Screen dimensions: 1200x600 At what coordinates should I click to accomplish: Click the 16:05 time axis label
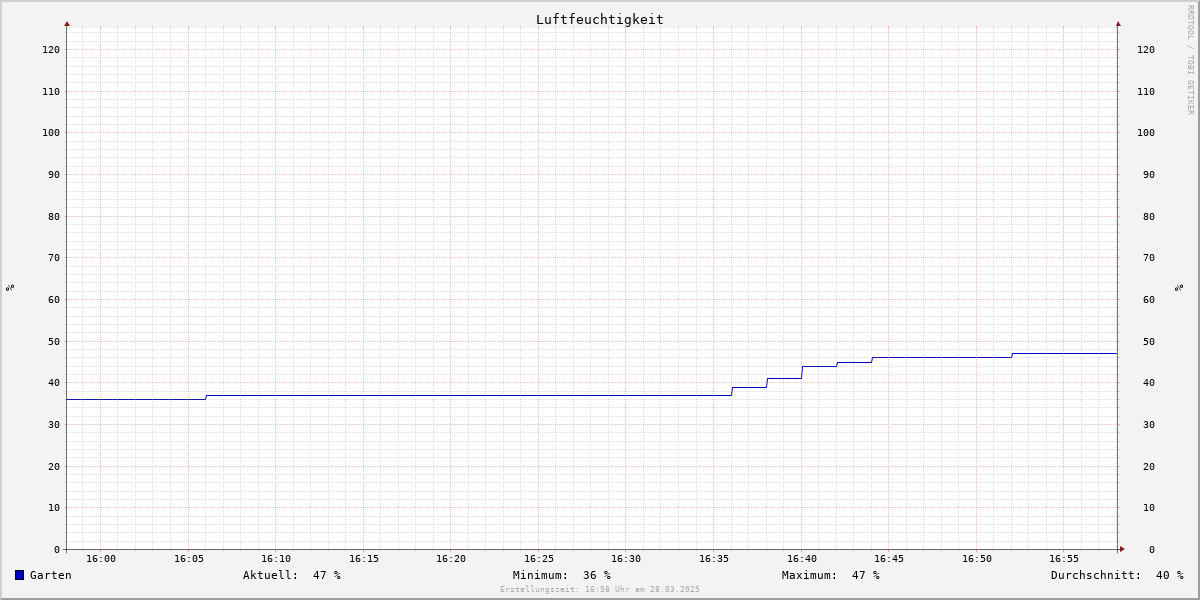point(189,559)
